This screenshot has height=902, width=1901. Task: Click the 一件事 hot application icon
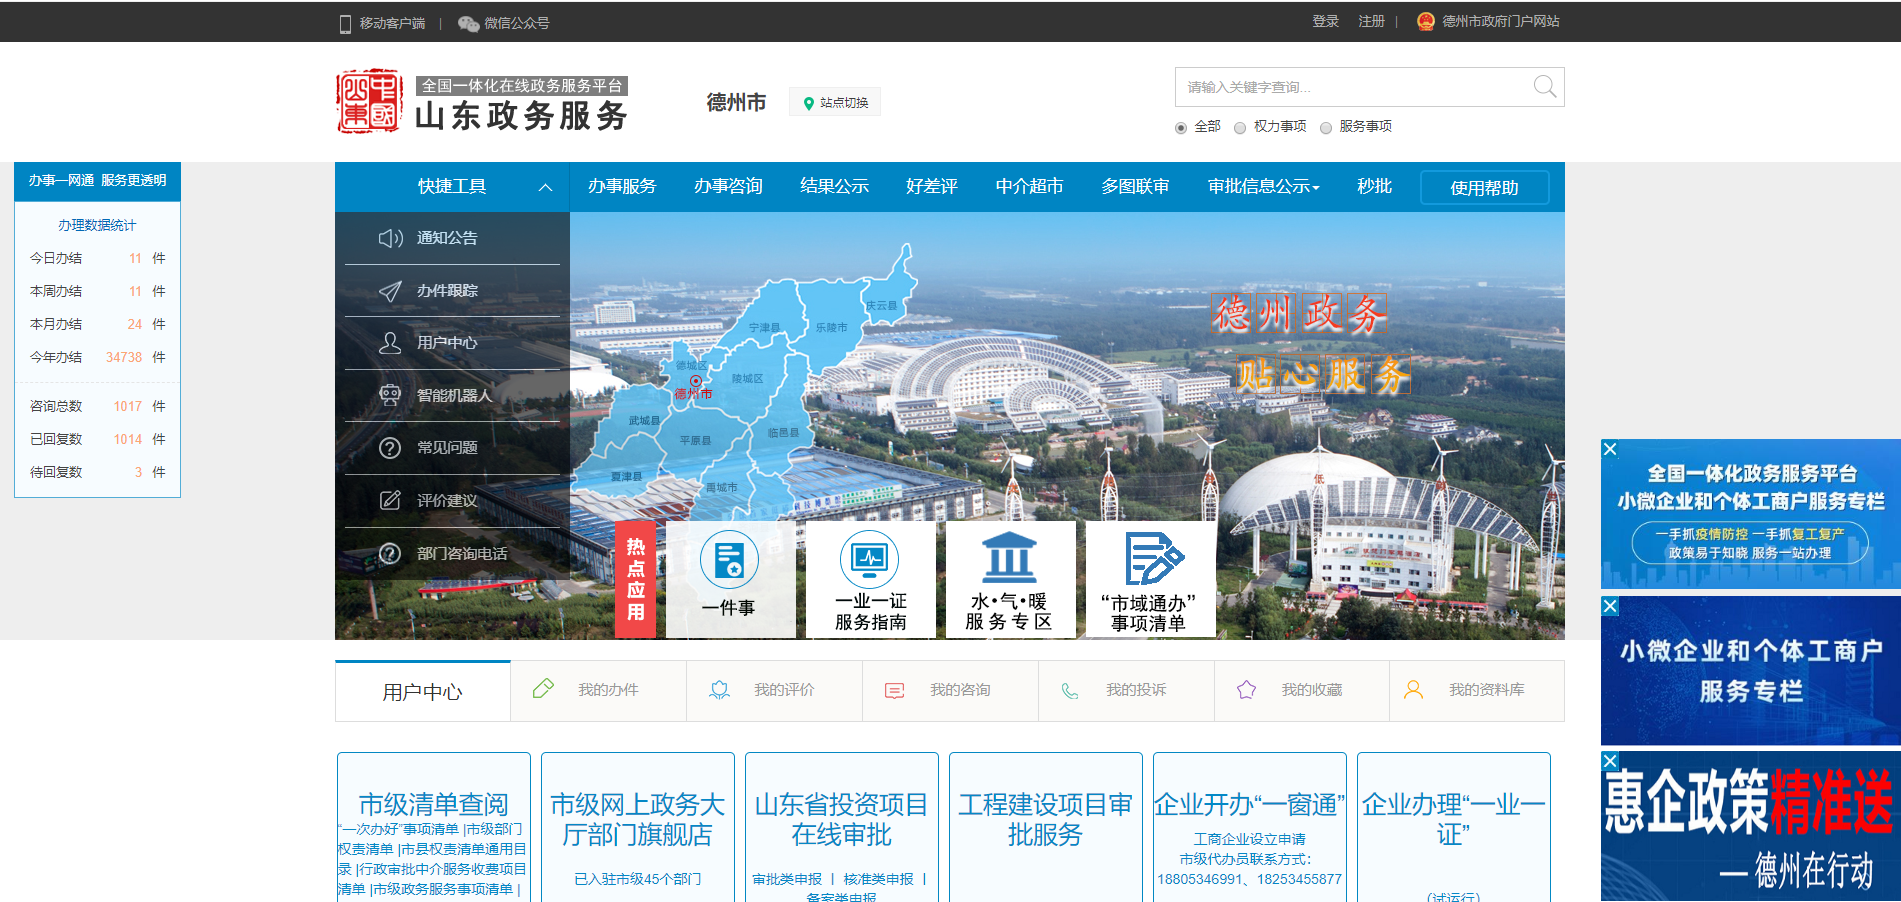click(x=729, y=560)
